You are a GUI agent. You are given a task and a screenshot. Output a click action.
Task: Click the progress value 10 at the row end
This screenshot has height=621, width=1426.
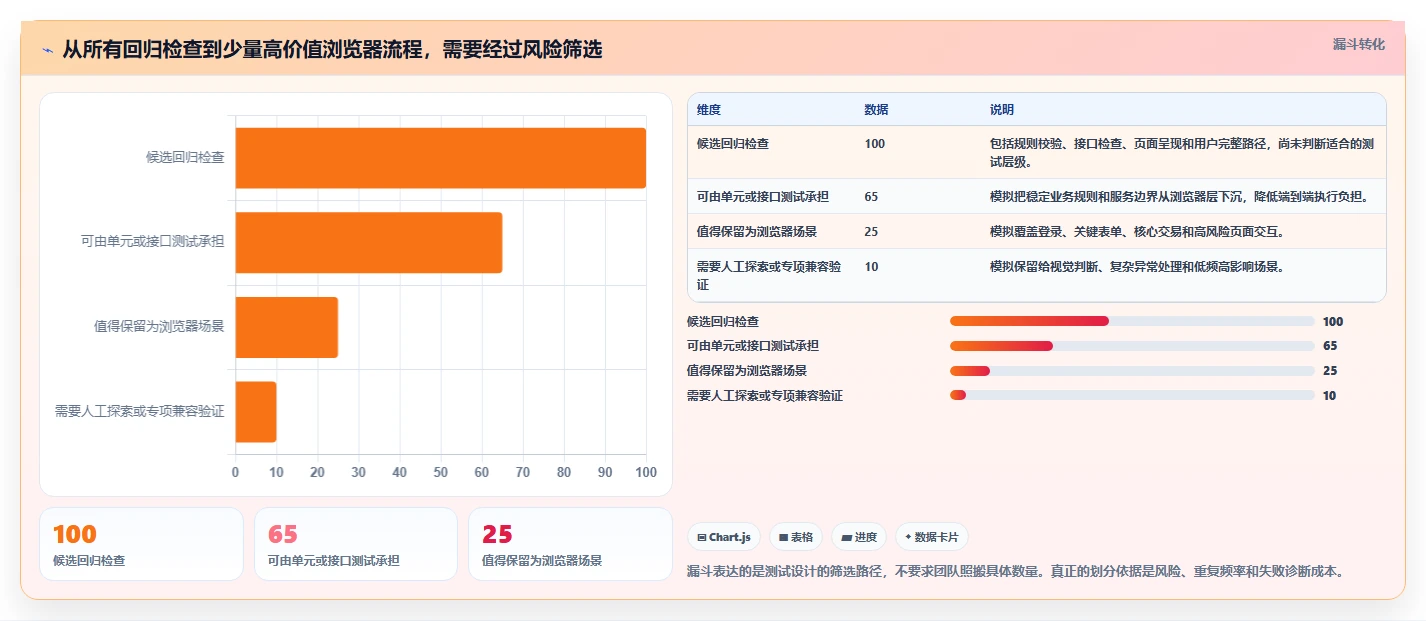[x=1329, y=396]
